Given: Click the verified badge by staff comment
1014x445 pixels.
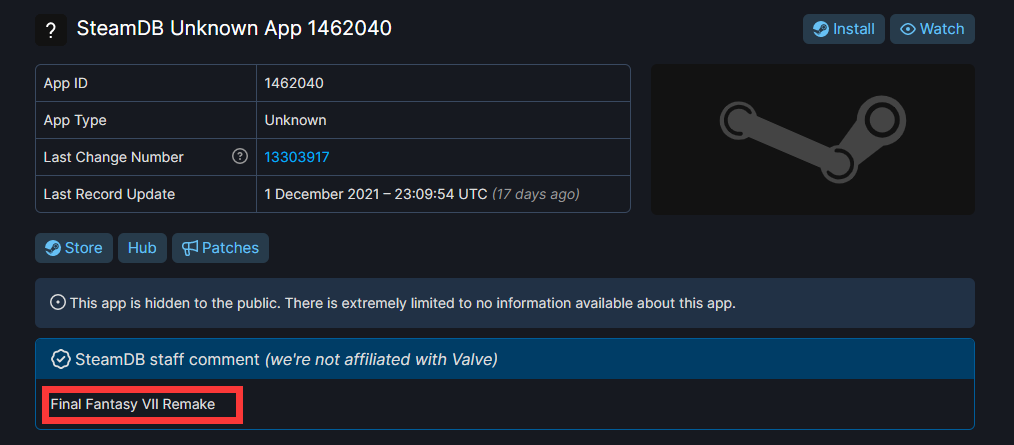Looking at the screenshot, I should (60, 359).
